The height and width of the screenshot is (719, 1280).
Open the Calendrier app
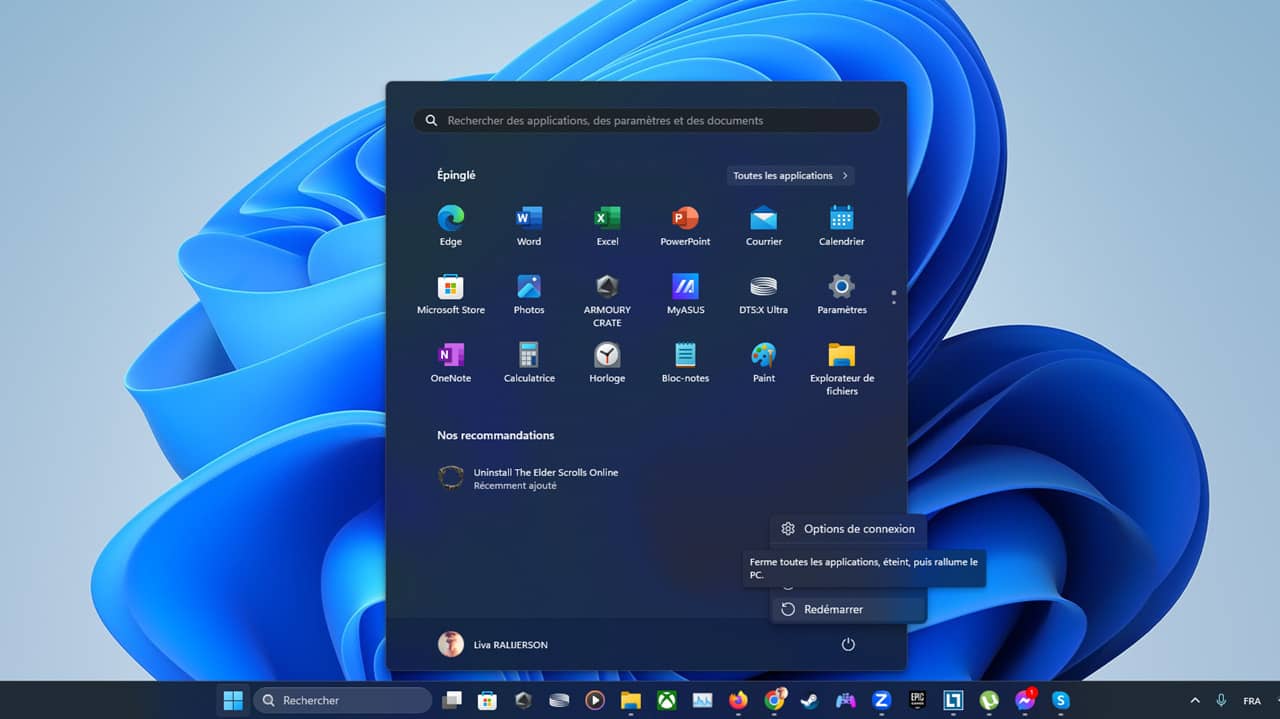click(x=842, y=225)
